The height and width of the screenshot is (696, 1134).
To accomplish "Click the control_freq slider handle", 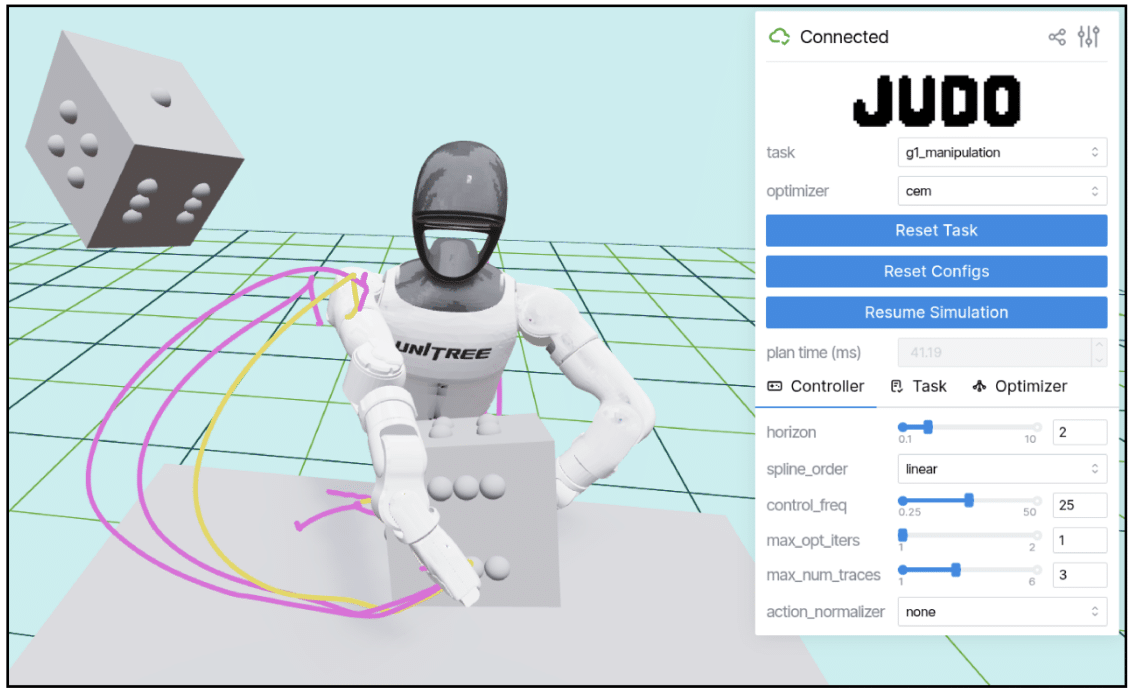I will tap(969, 499).
